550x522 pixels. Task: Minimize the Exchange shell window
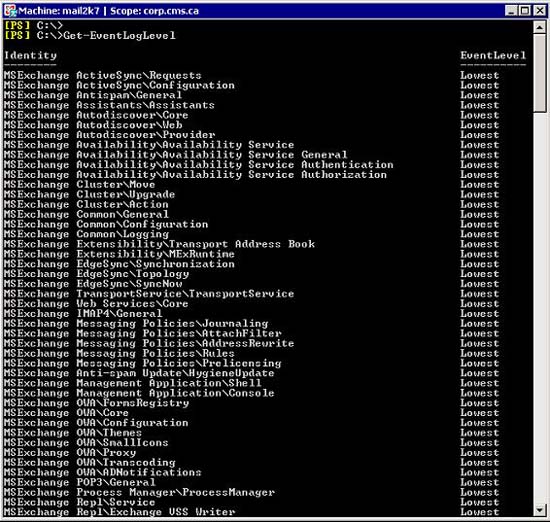511,11
